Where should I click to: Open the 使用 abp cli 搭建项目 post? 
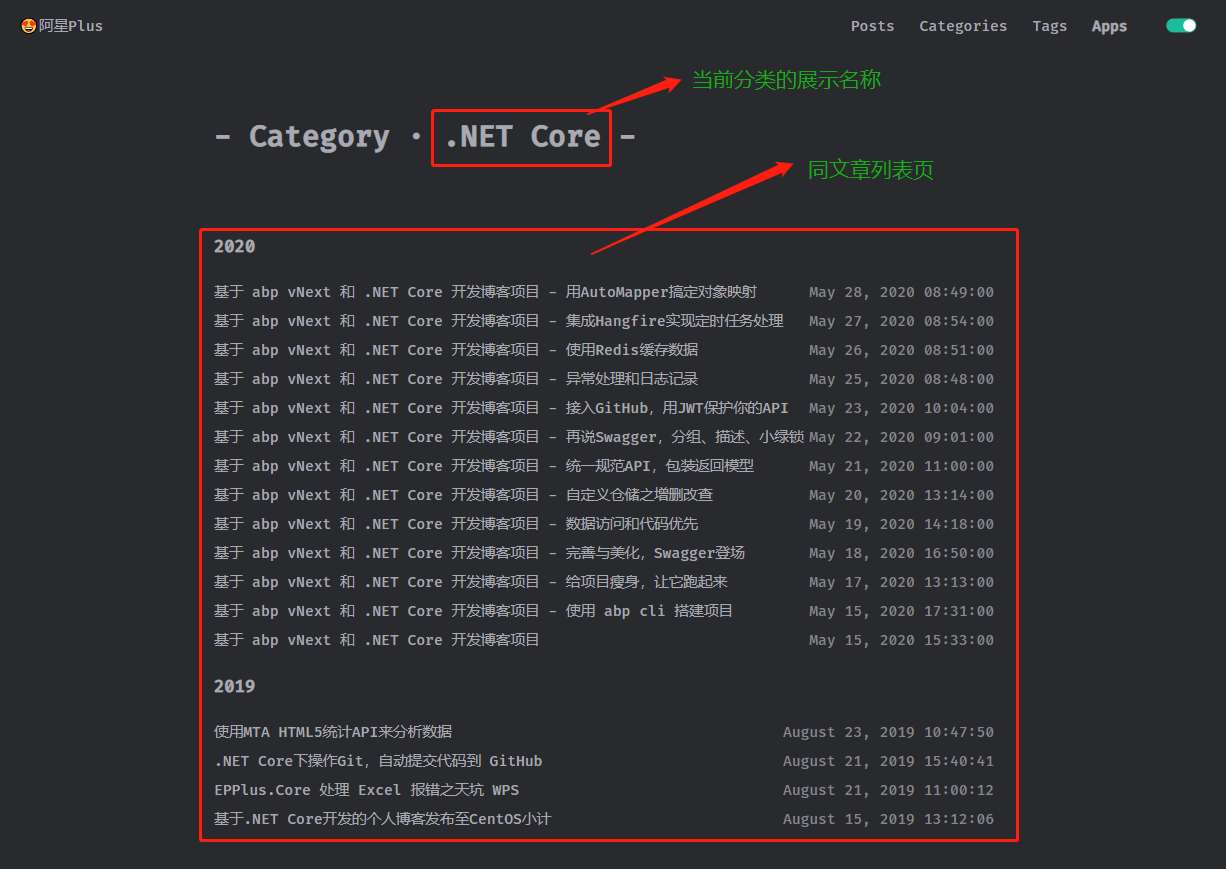pyautogui.click(x=473, y=611)
